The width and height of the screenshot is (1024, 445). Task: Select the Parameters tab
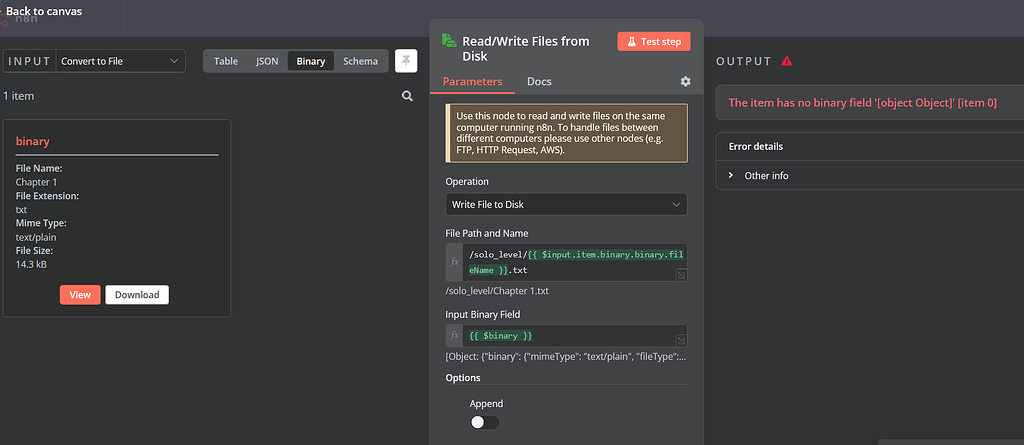(472, 82)
